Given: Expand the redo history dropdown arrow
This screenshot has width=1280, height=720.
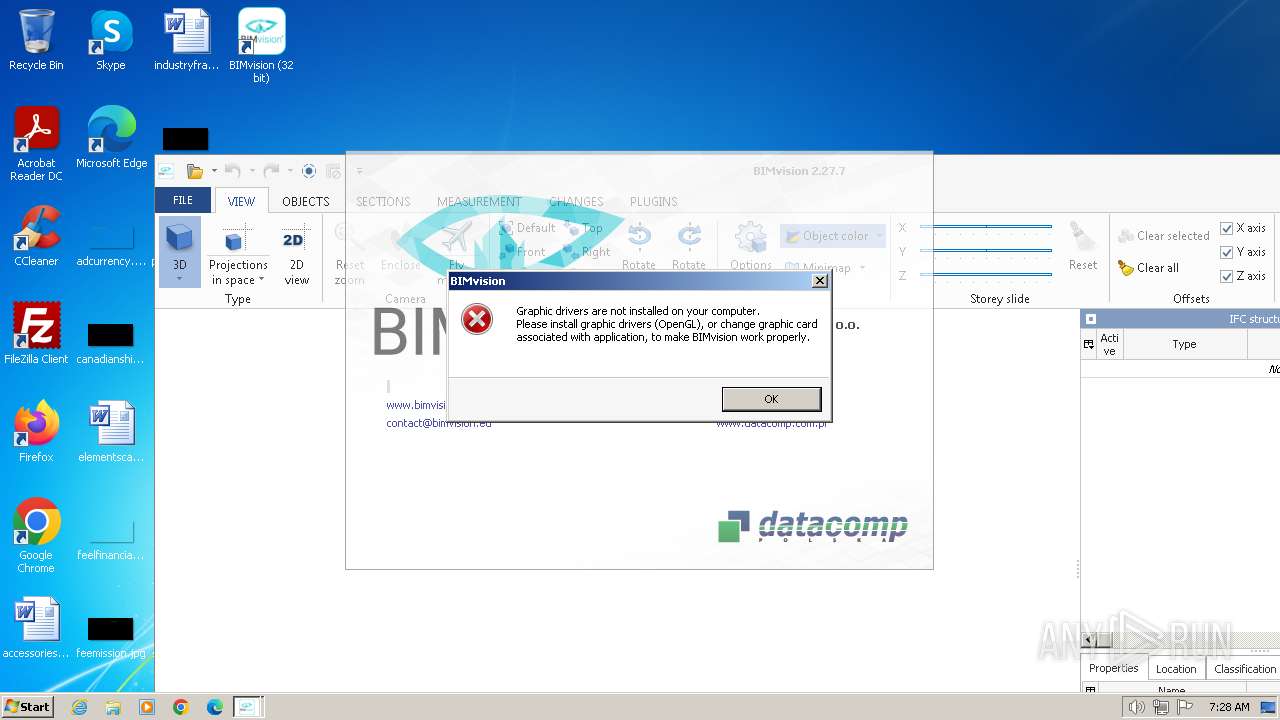Looking at the screenshot, I should [290, 171].
